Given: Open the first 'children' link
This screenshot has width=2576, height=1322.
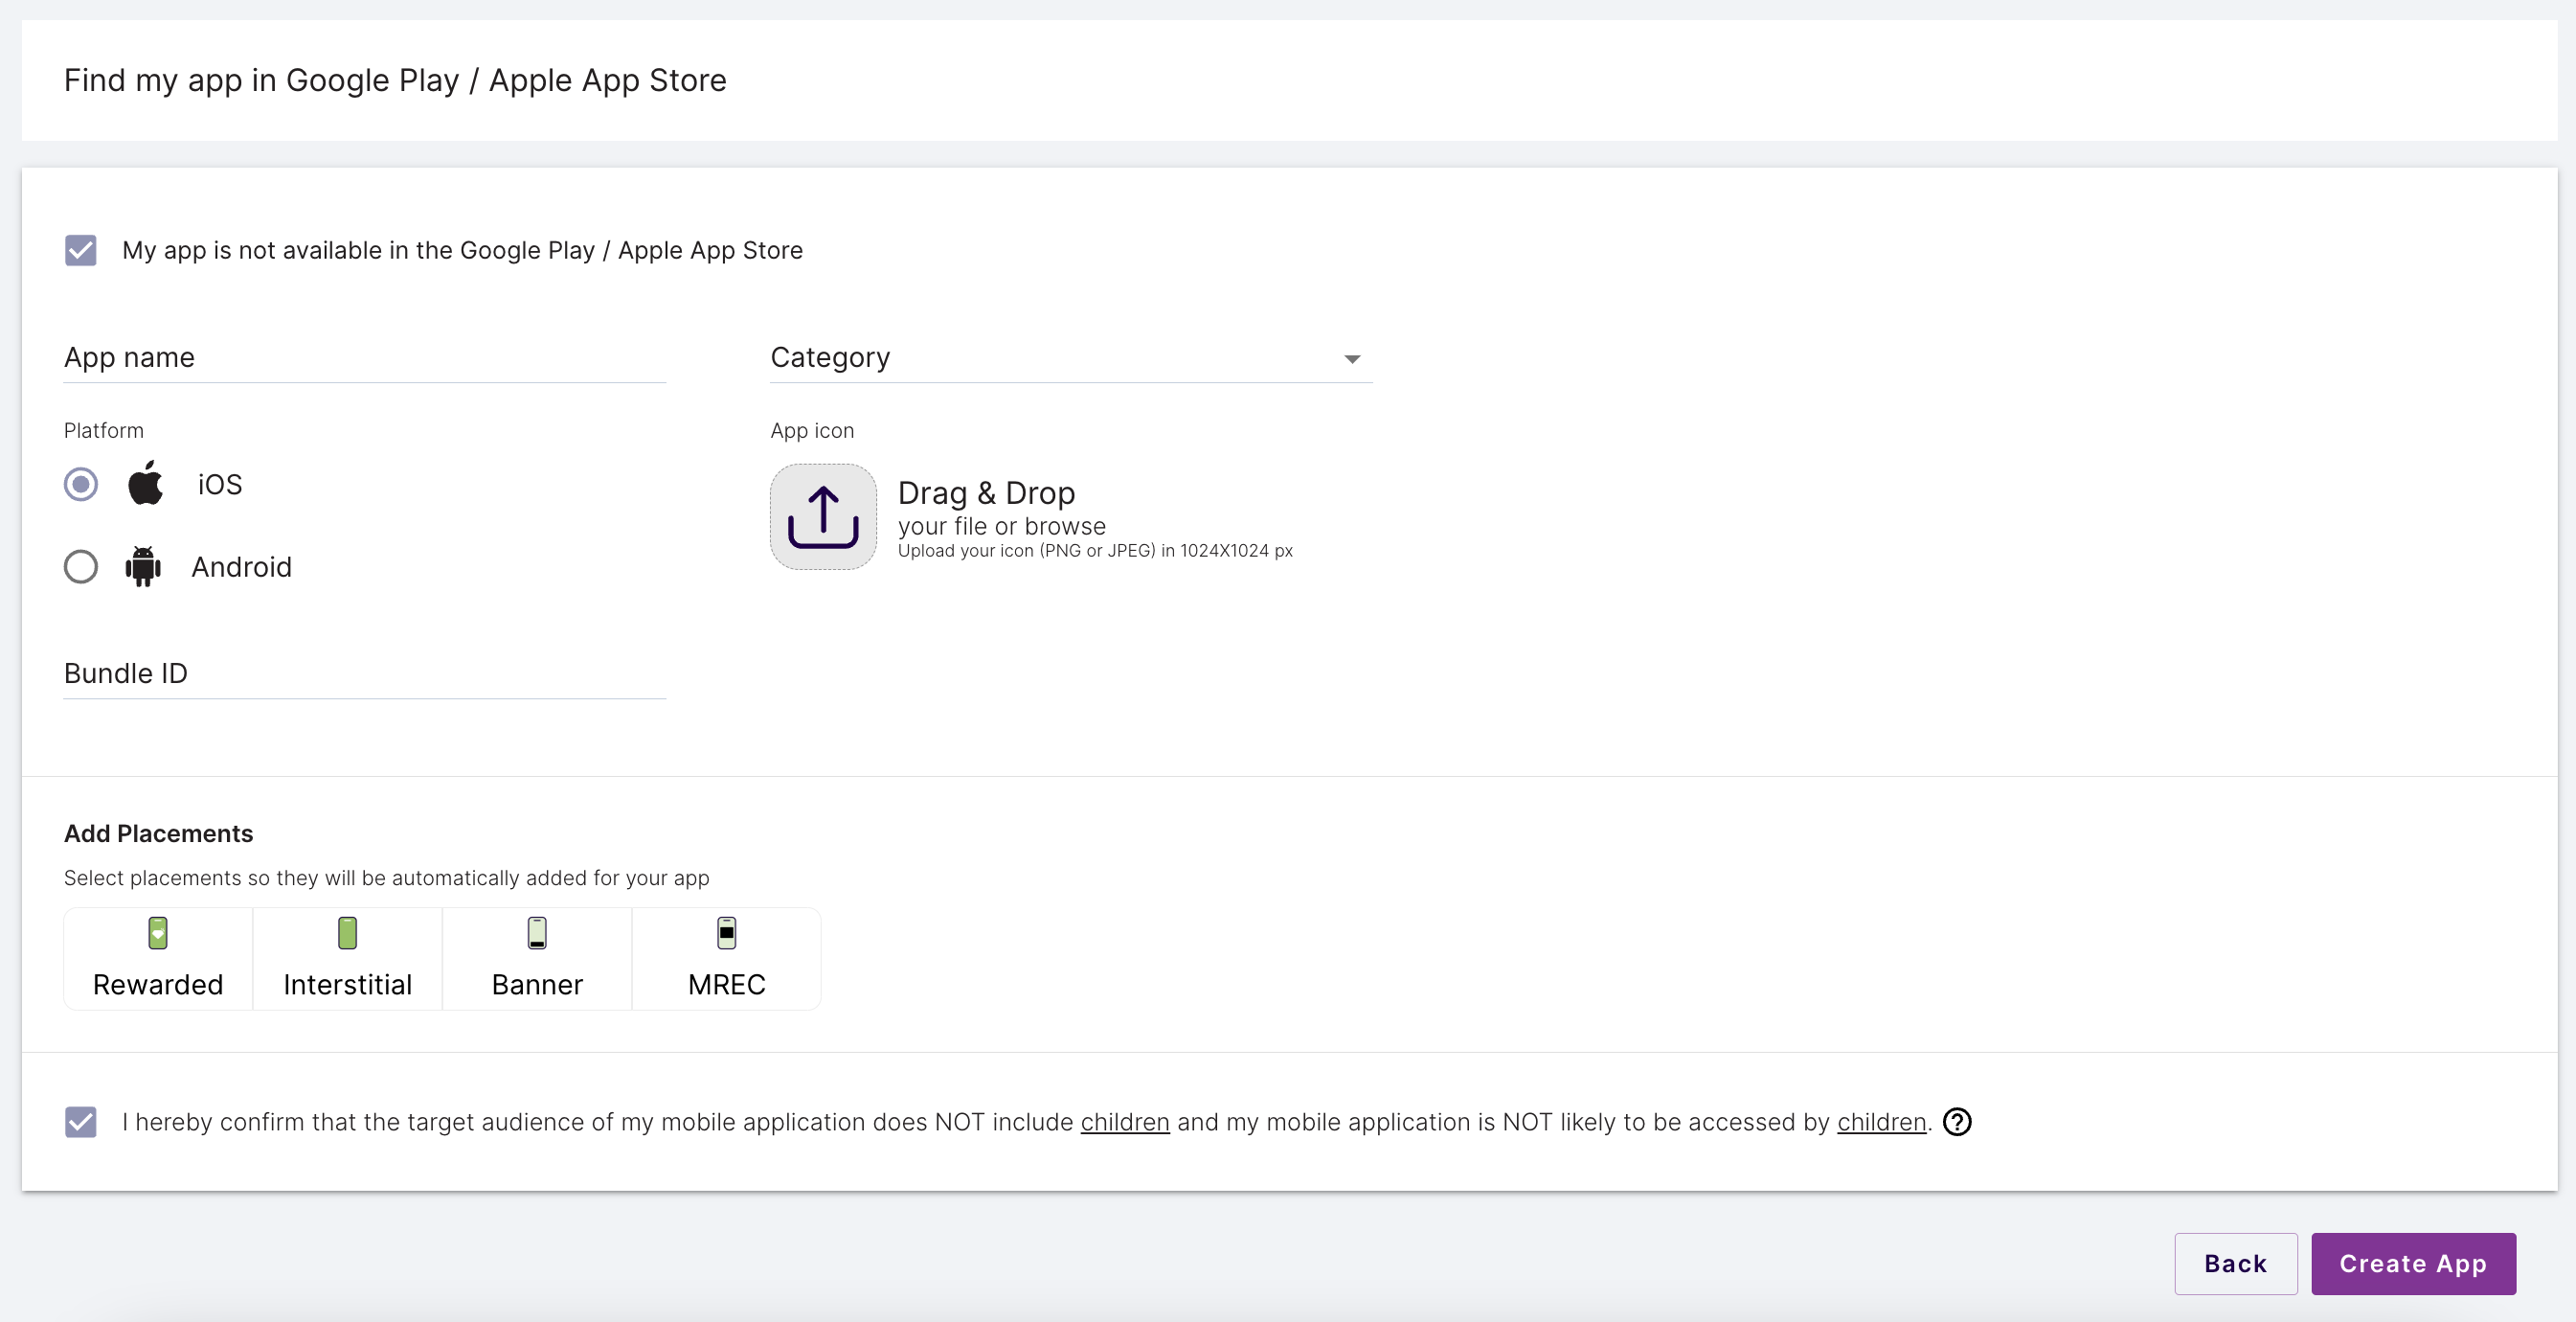Looking at the screenshot, I should pyautogui.click(x=1125, y=1122).
